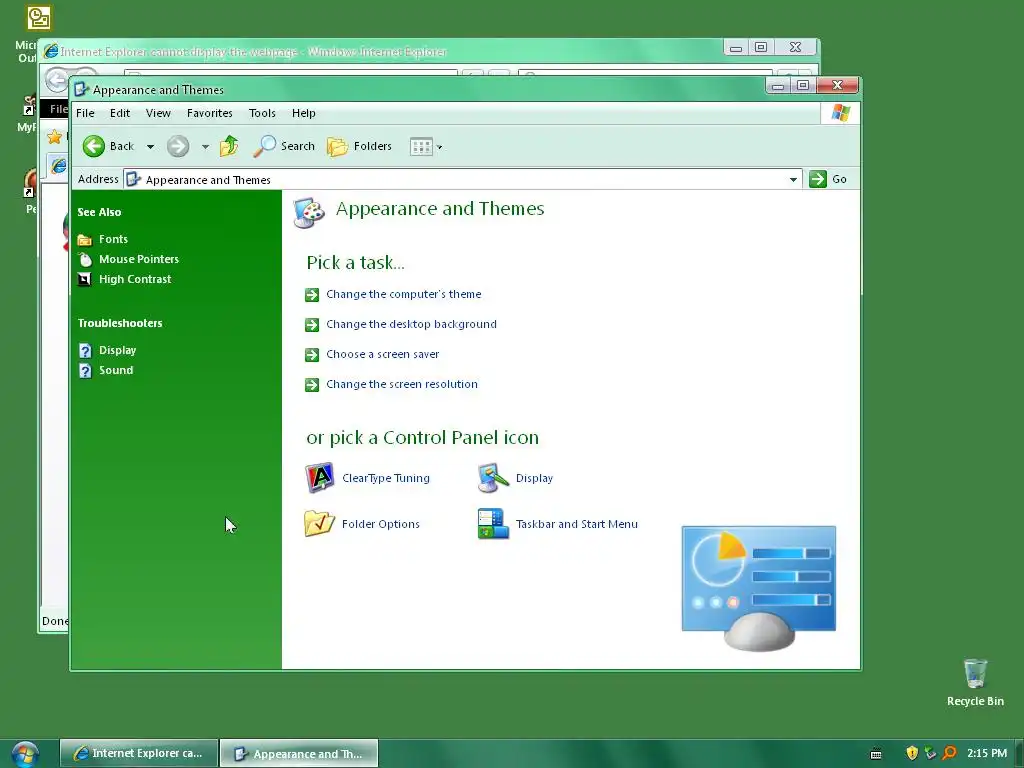The image size is (1024, 768).
Task: Click the Fonts link text
Action: (114, 239)
